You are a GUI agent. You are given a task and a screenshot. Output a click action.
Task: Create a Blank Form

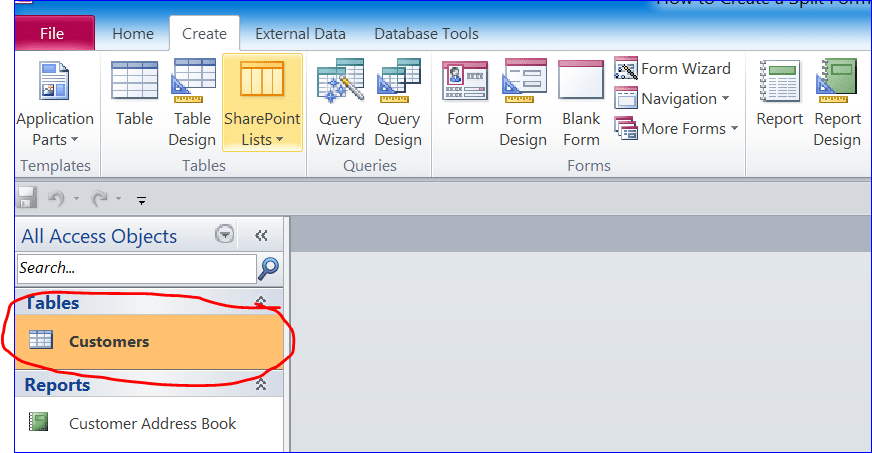(x=581, y=104)
